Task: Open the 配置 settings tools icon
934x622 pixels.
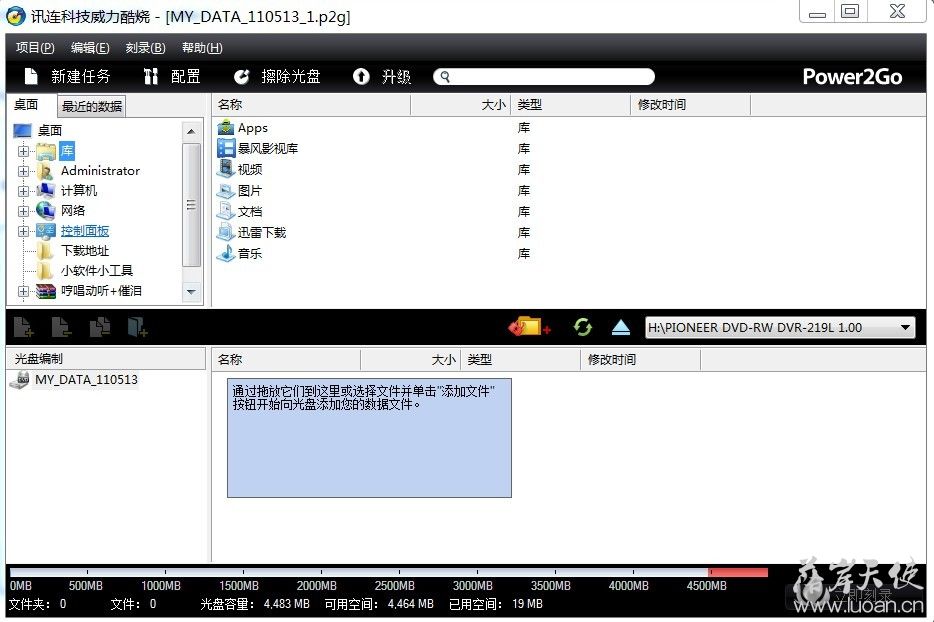Action: pyautogui.click(x=151, y=76)
